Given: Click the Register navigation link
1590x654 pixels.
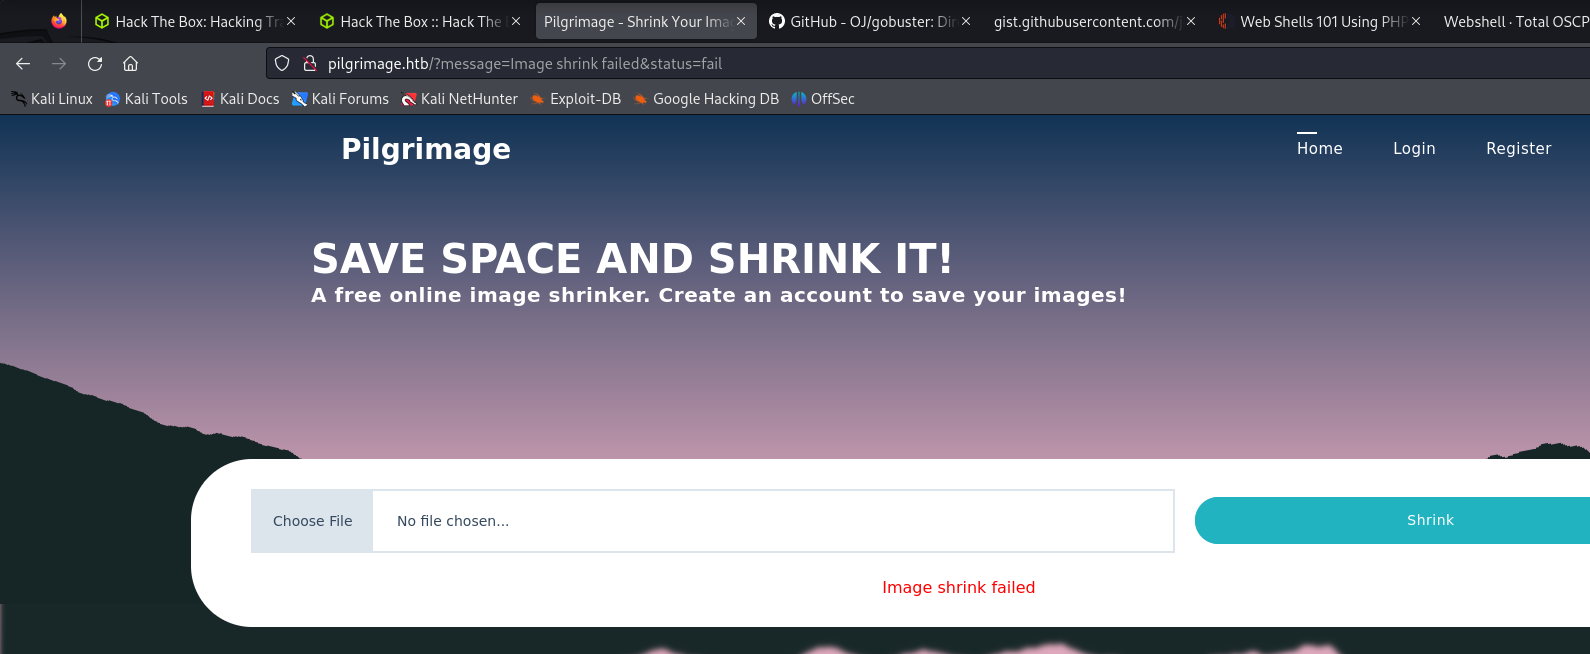Looking at the screenshot, I should (x=1518, y=148).
